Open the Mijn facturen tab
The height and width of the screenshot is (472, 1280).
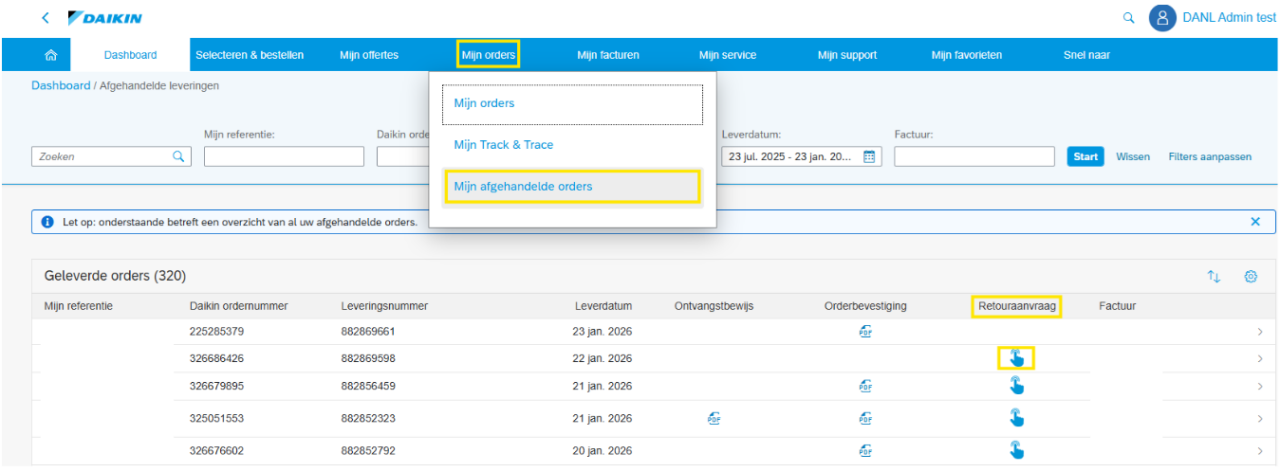(x=608, y=55)
